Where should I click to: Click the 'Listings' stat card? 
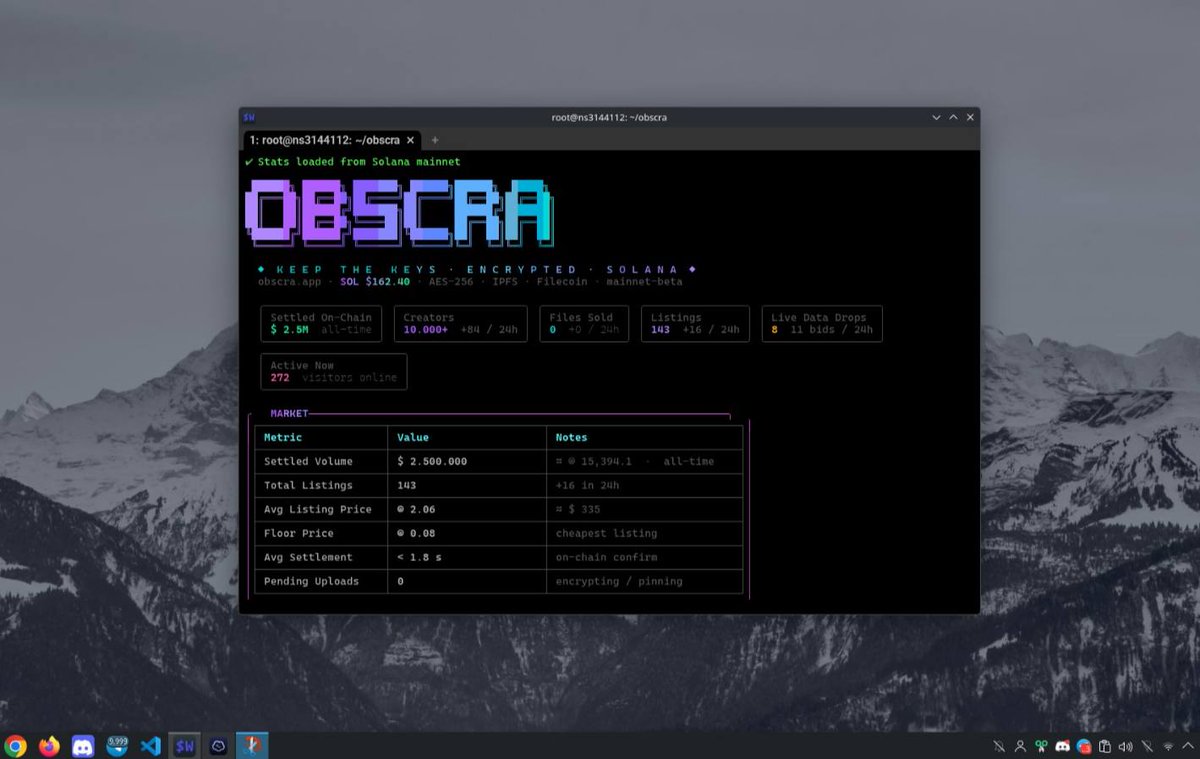tap(695, 324)
